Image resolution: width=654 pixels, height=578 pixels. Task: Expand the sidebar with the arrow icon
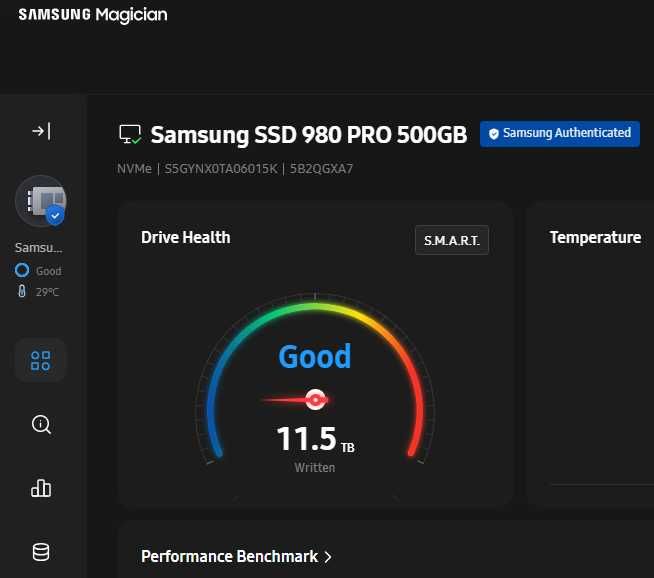41,131
